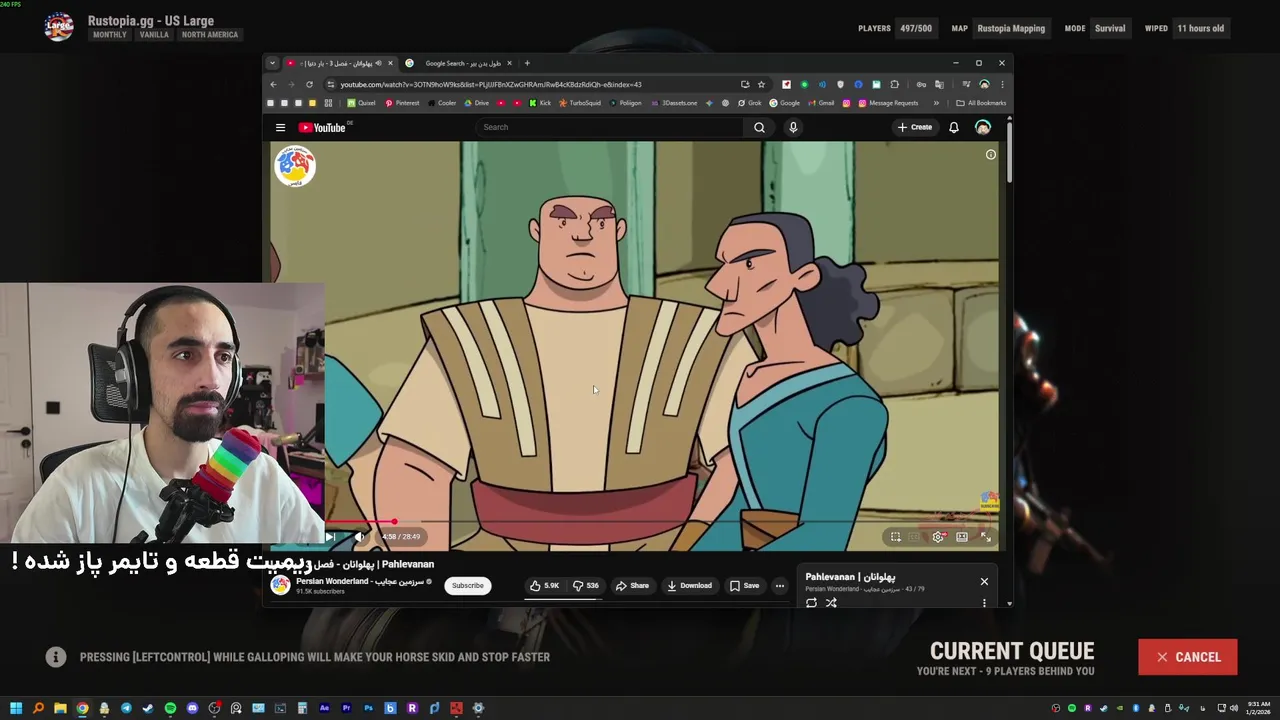Open the Grok bookmark

(x=750, y=103)
